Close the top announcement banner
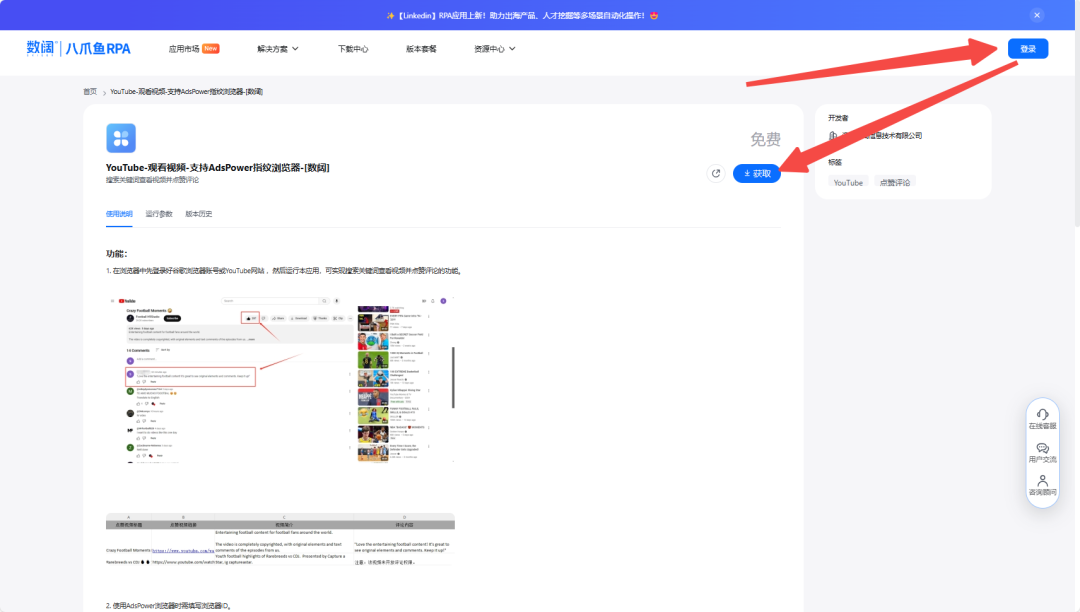 point(1037,15)
